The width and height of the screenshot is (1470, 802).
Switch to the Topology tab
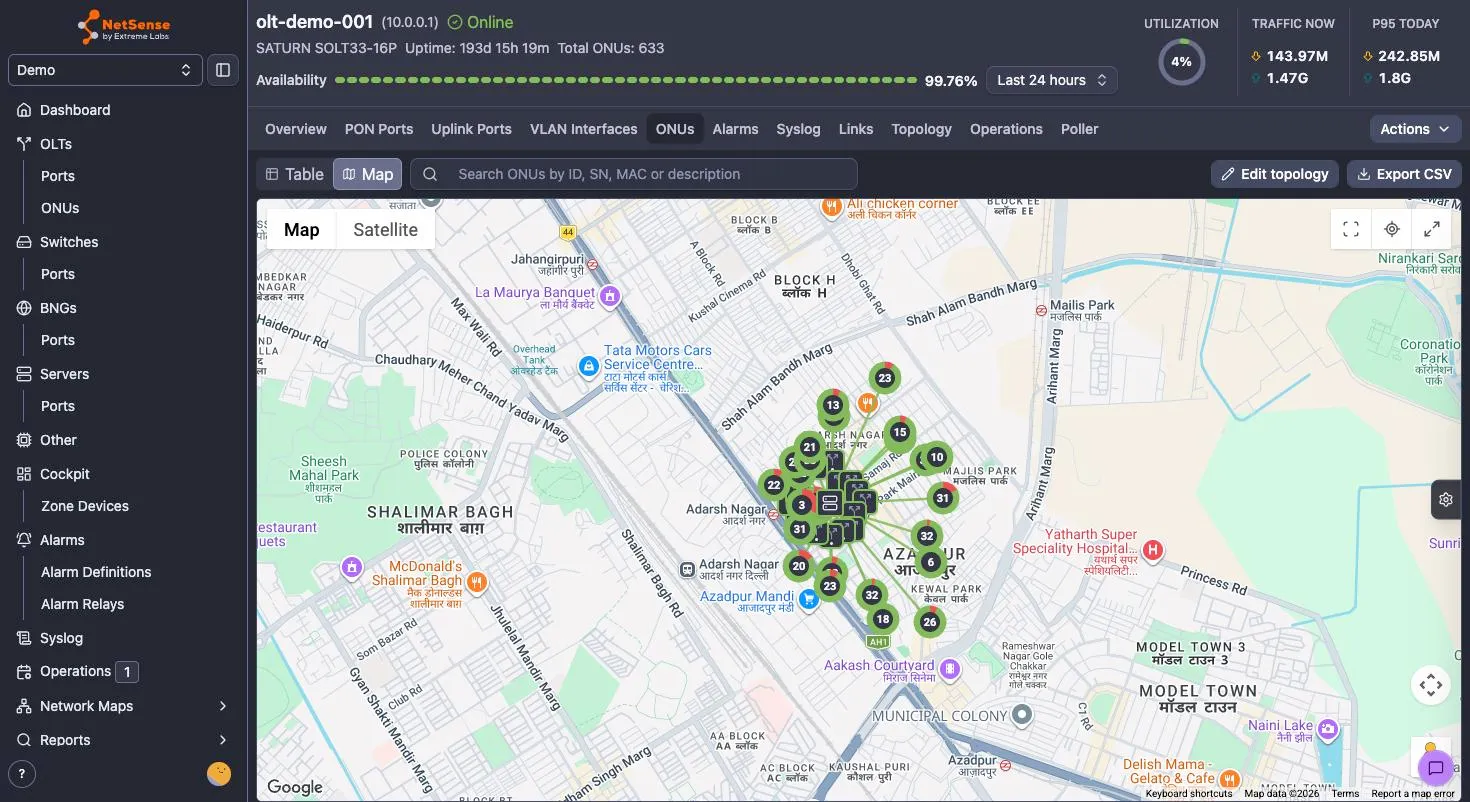click(x=921, y=129)
